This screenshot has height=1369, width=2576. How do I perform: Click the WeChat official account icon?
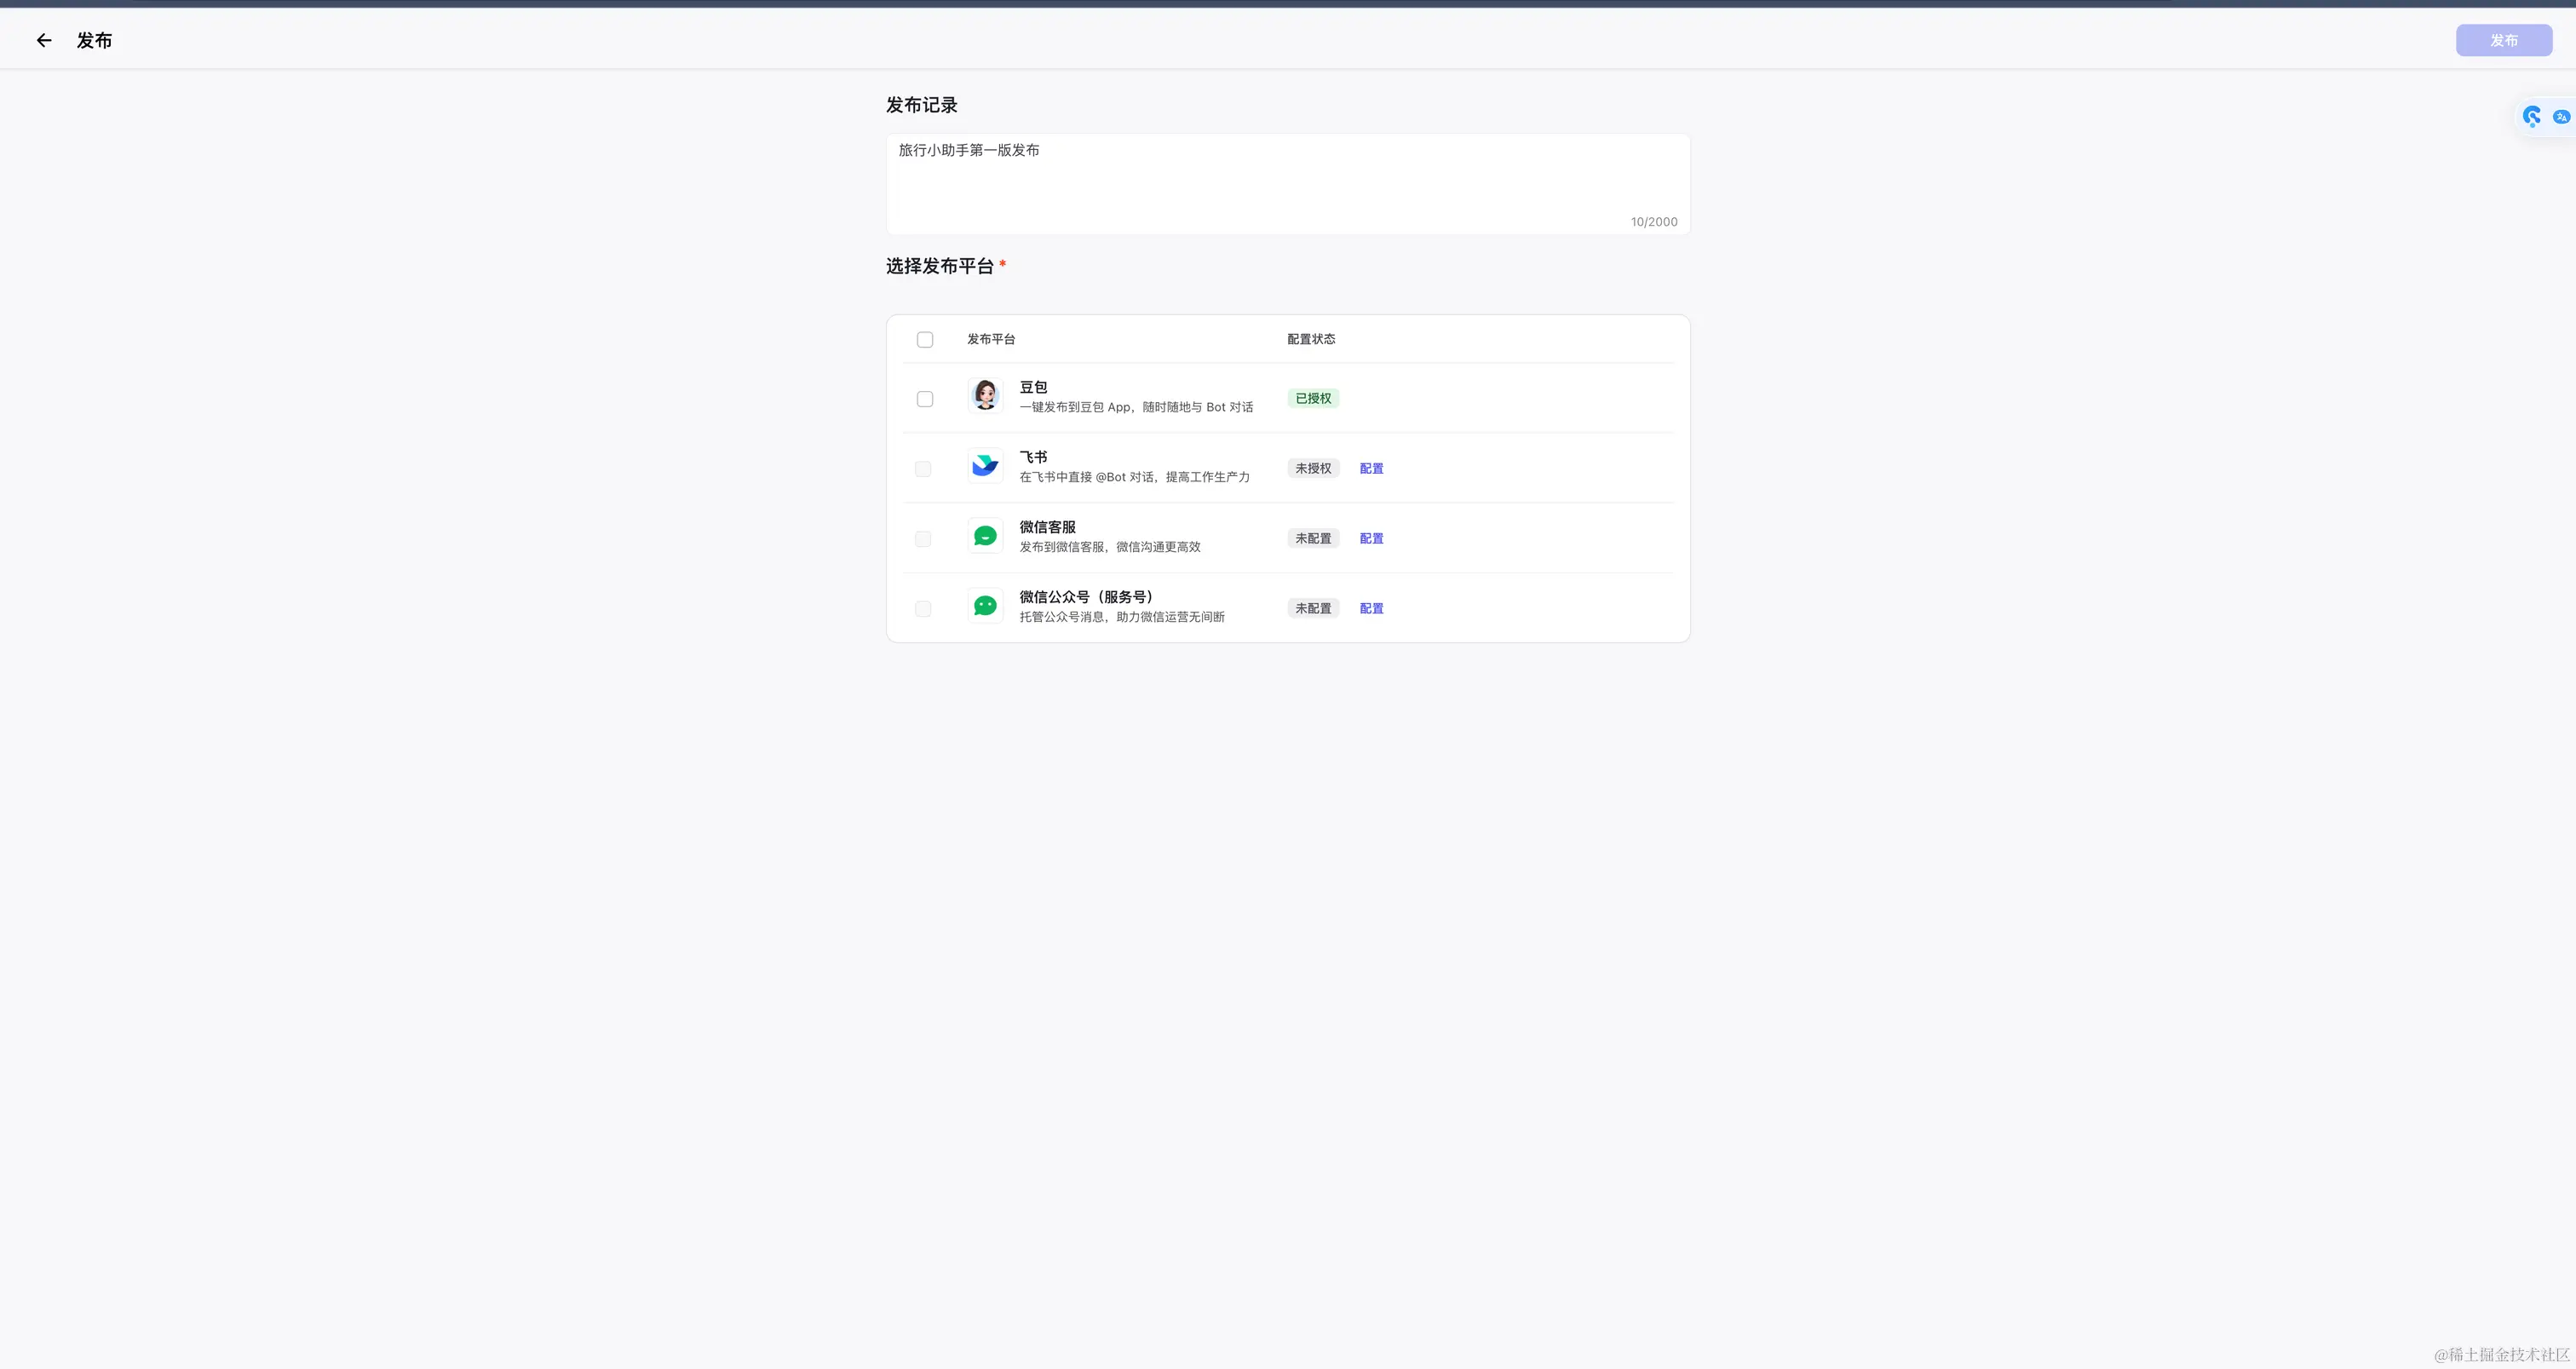[985, 606]
